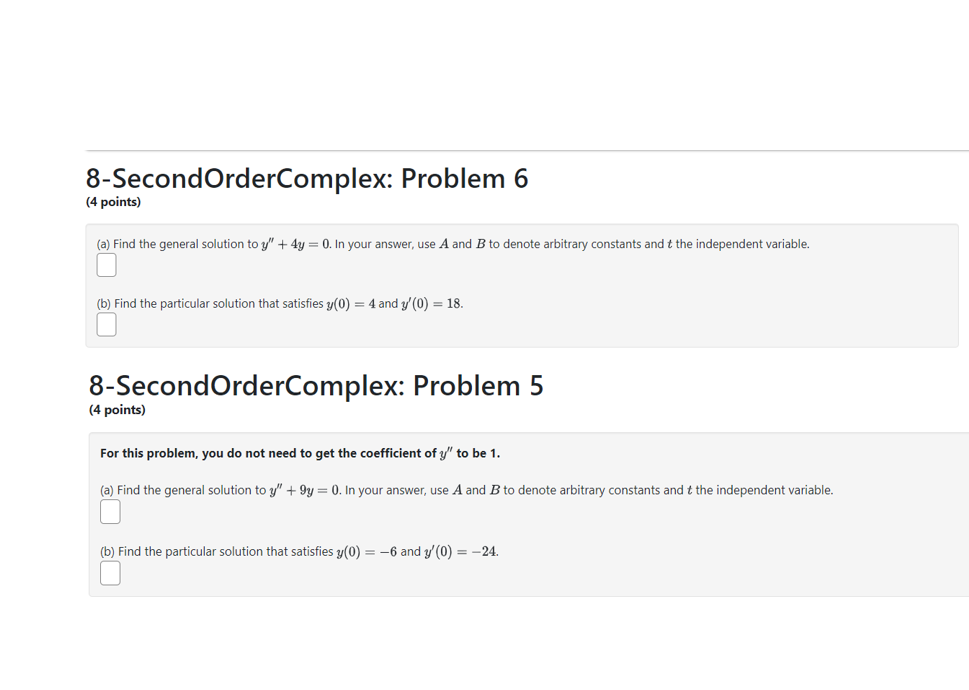Open the Problem 5 heading link

pyautogui.click(x=315, y=385)
